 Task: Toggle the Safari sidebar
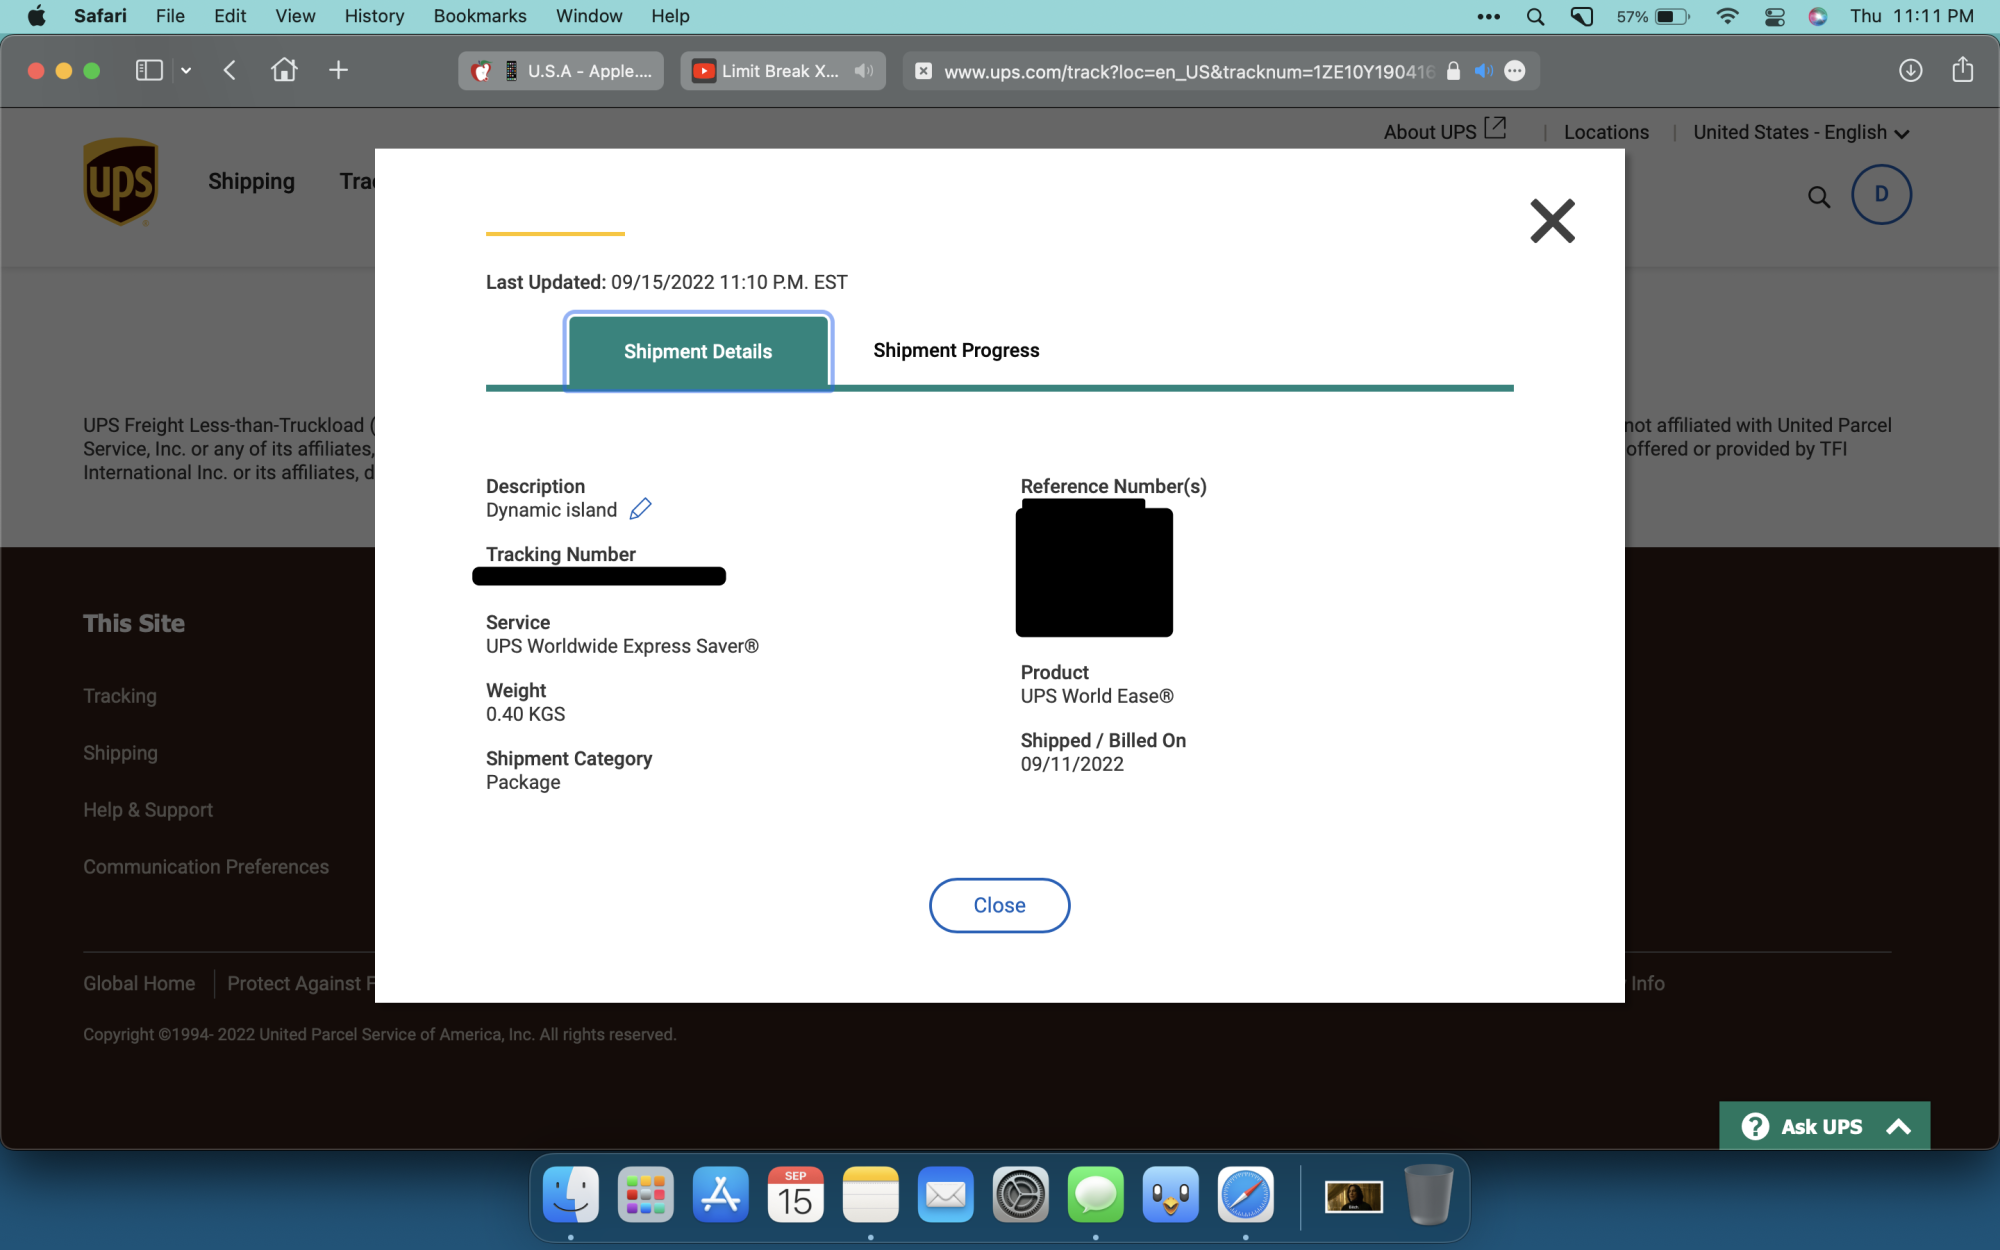click(x=149, y=70)
